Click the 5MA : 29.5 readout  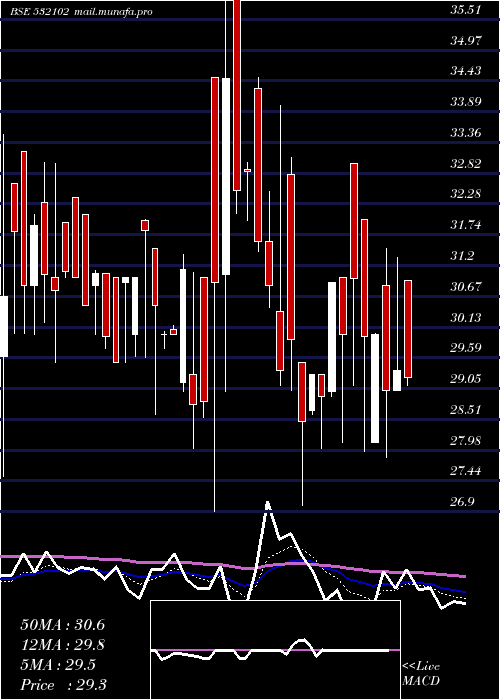coord(58,665)
